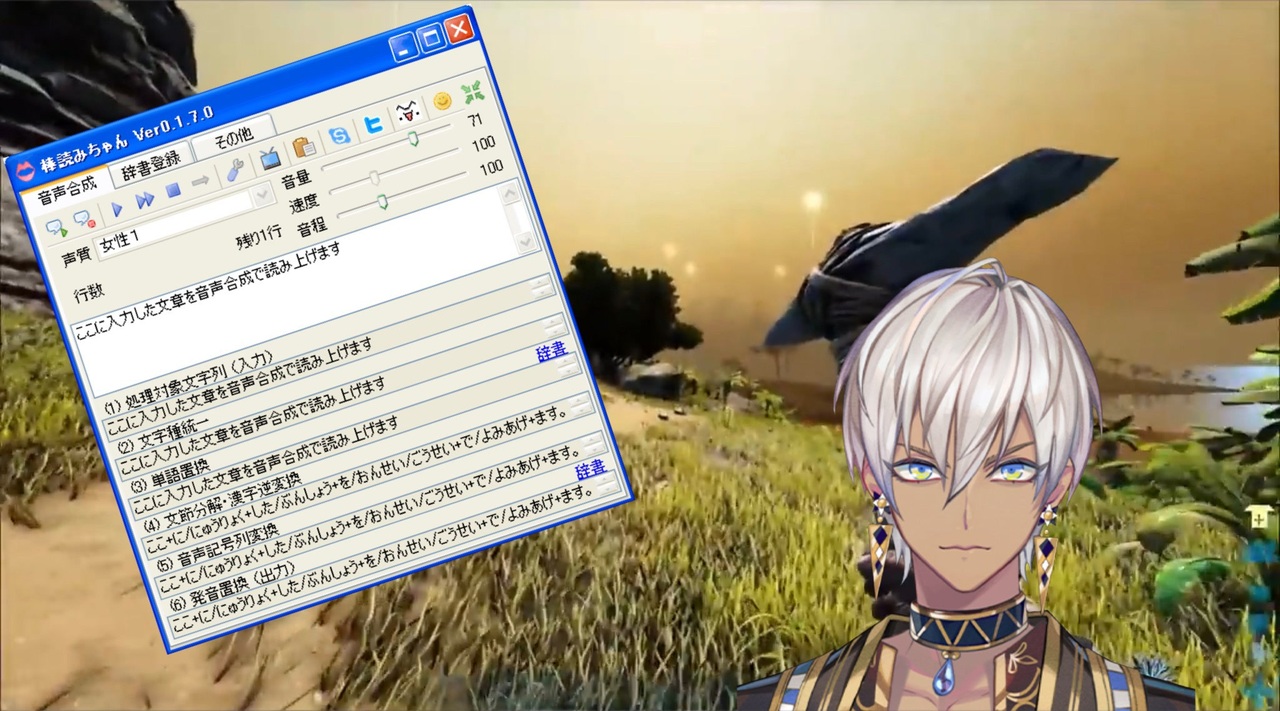The width and height of the screenshot is (1280, 711).
Task: Open the その他 tab
Action: (x=233, y=137)
